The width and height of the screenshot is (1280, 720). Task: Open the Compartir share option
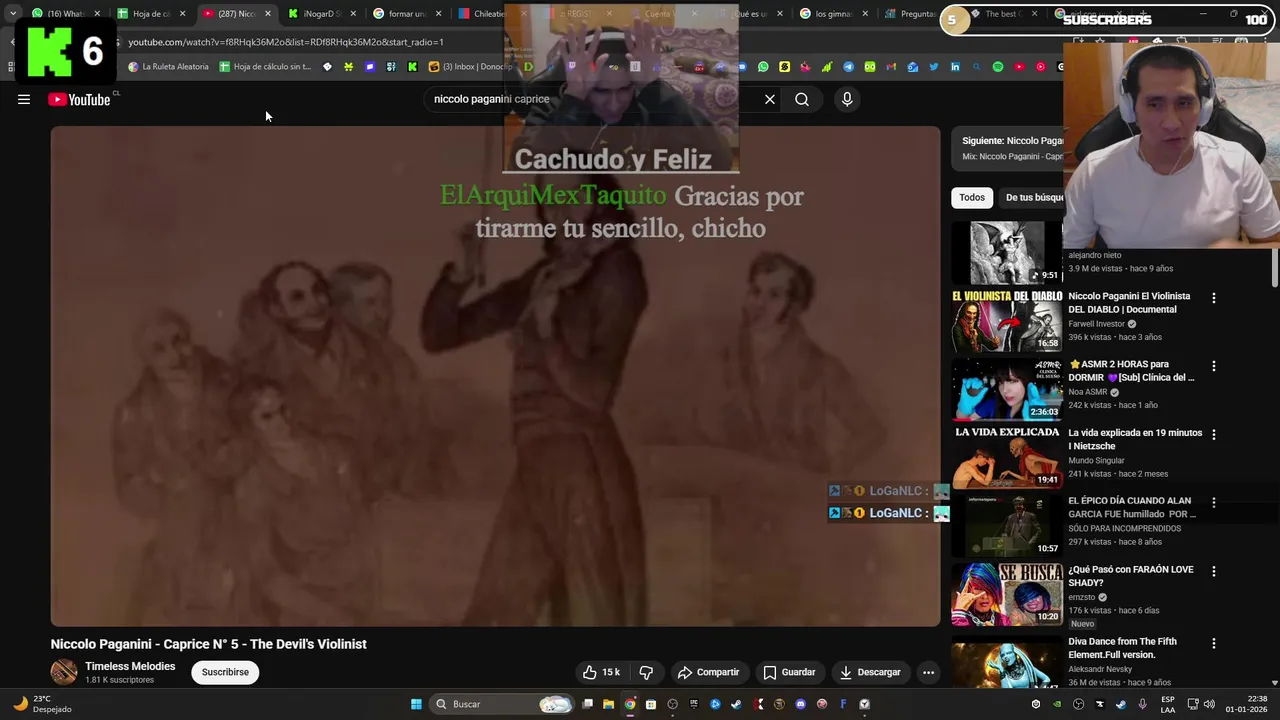(708, 672)
